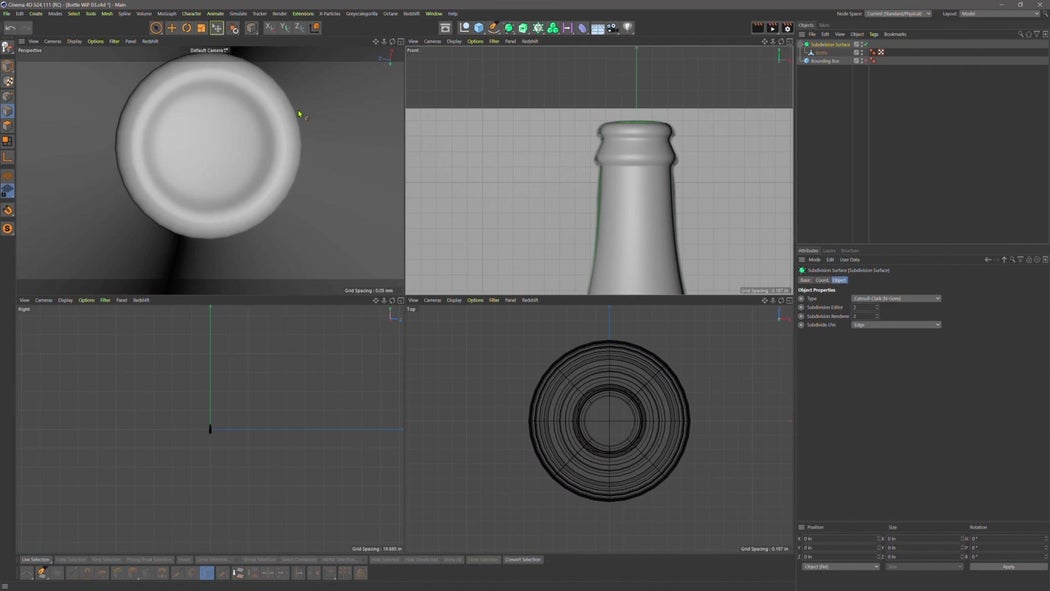Lock the X axis in the toolbar
Viewport: 1050px width, 591px height.
267,27
